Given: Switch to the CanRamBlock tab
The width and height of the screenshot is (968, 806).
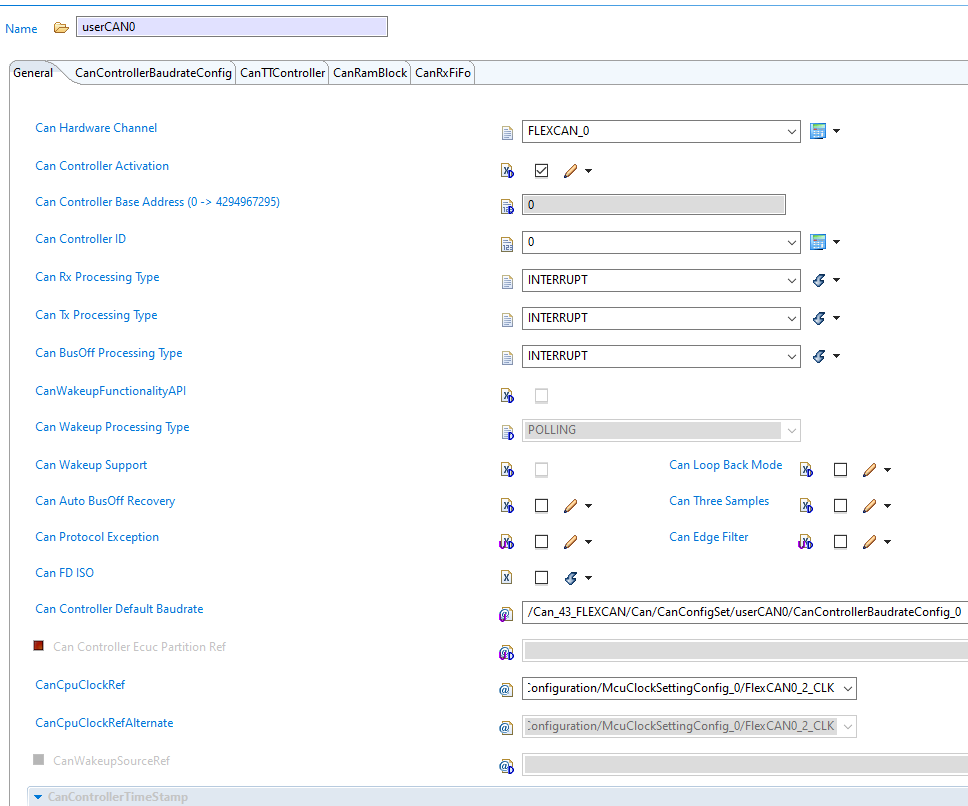Looking at the screenshot, I should 370,73.
